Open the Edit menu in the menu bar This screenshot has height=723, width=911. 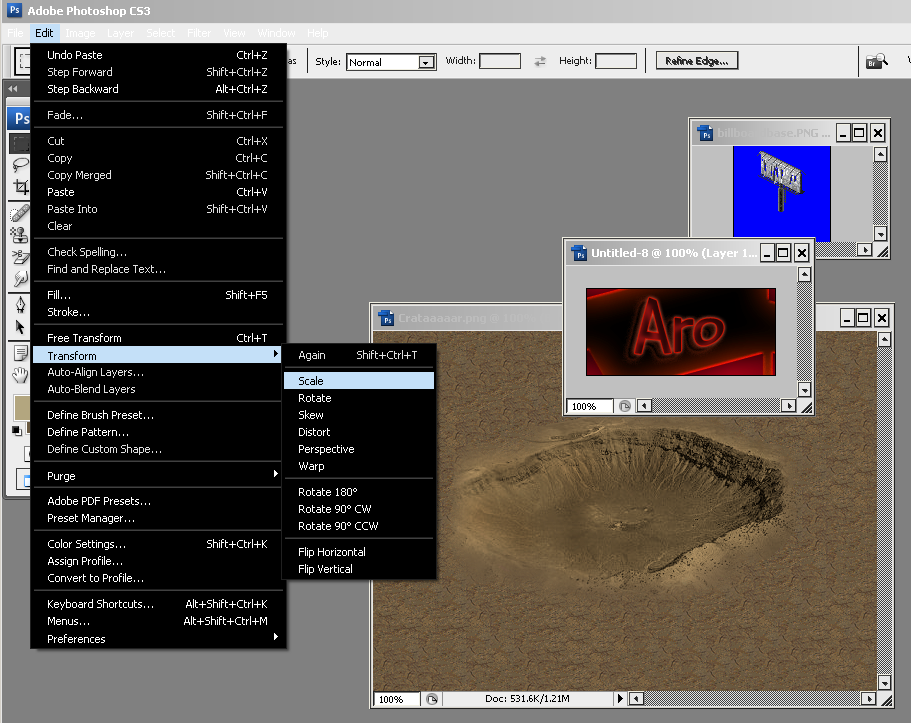click(44, 33)
